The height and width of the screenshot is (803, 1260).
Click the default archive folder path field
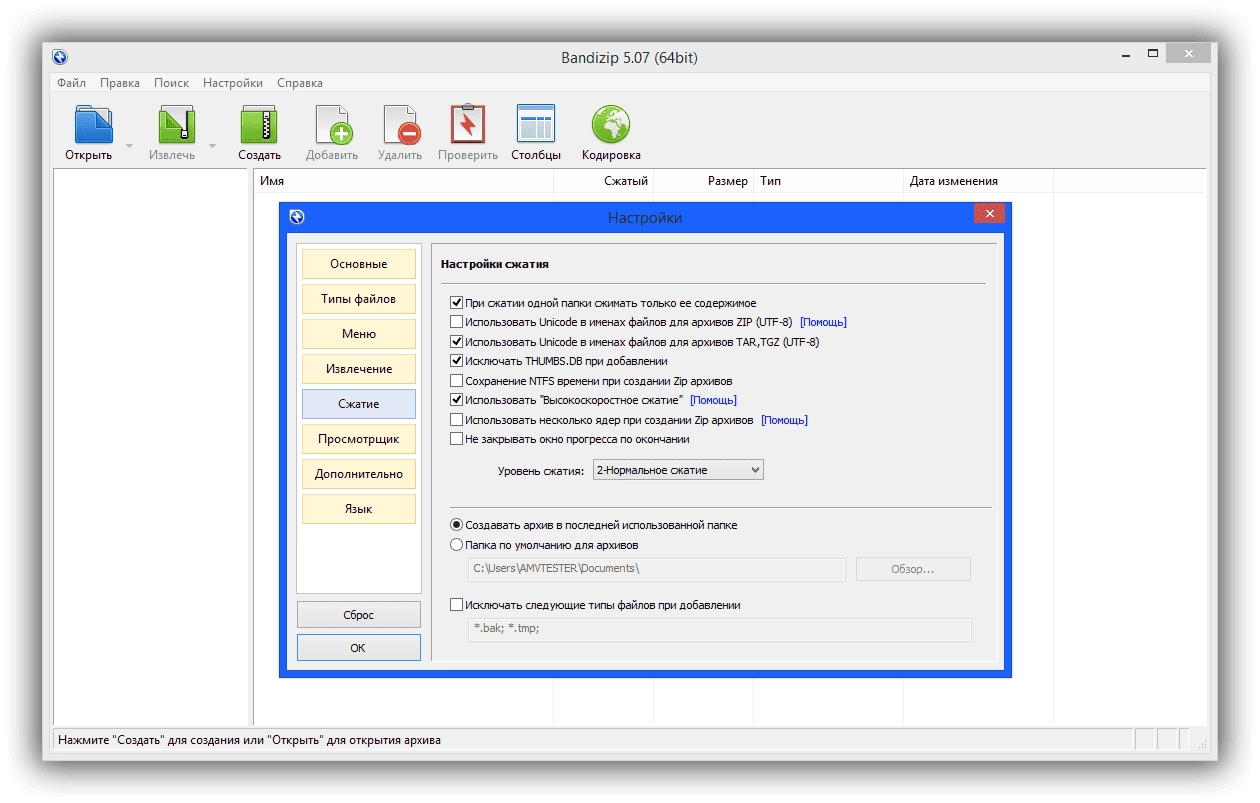coord(657,569)
